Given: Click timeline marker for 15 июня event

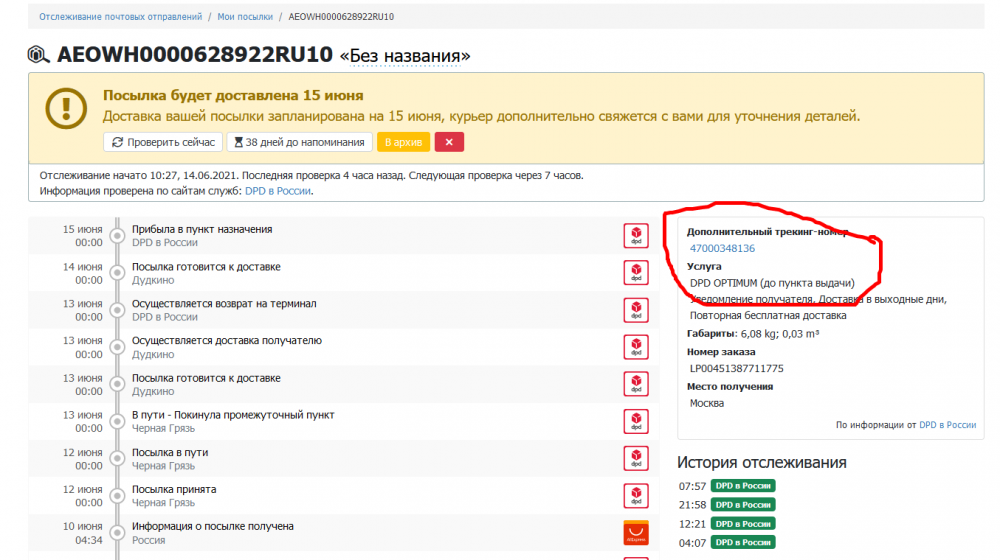Looking at the screenshot, I should coord(117,237).
